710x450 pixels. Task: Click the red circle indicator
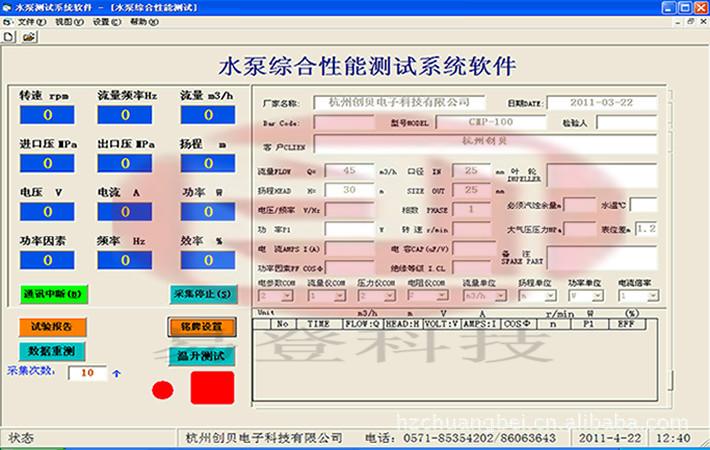click(x=163, y=390)
